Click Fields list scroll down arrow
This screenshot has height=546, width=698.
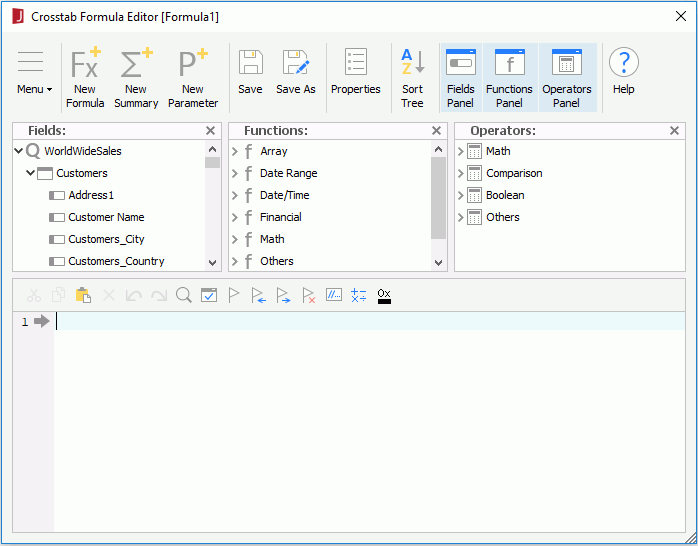click(213, 263)
